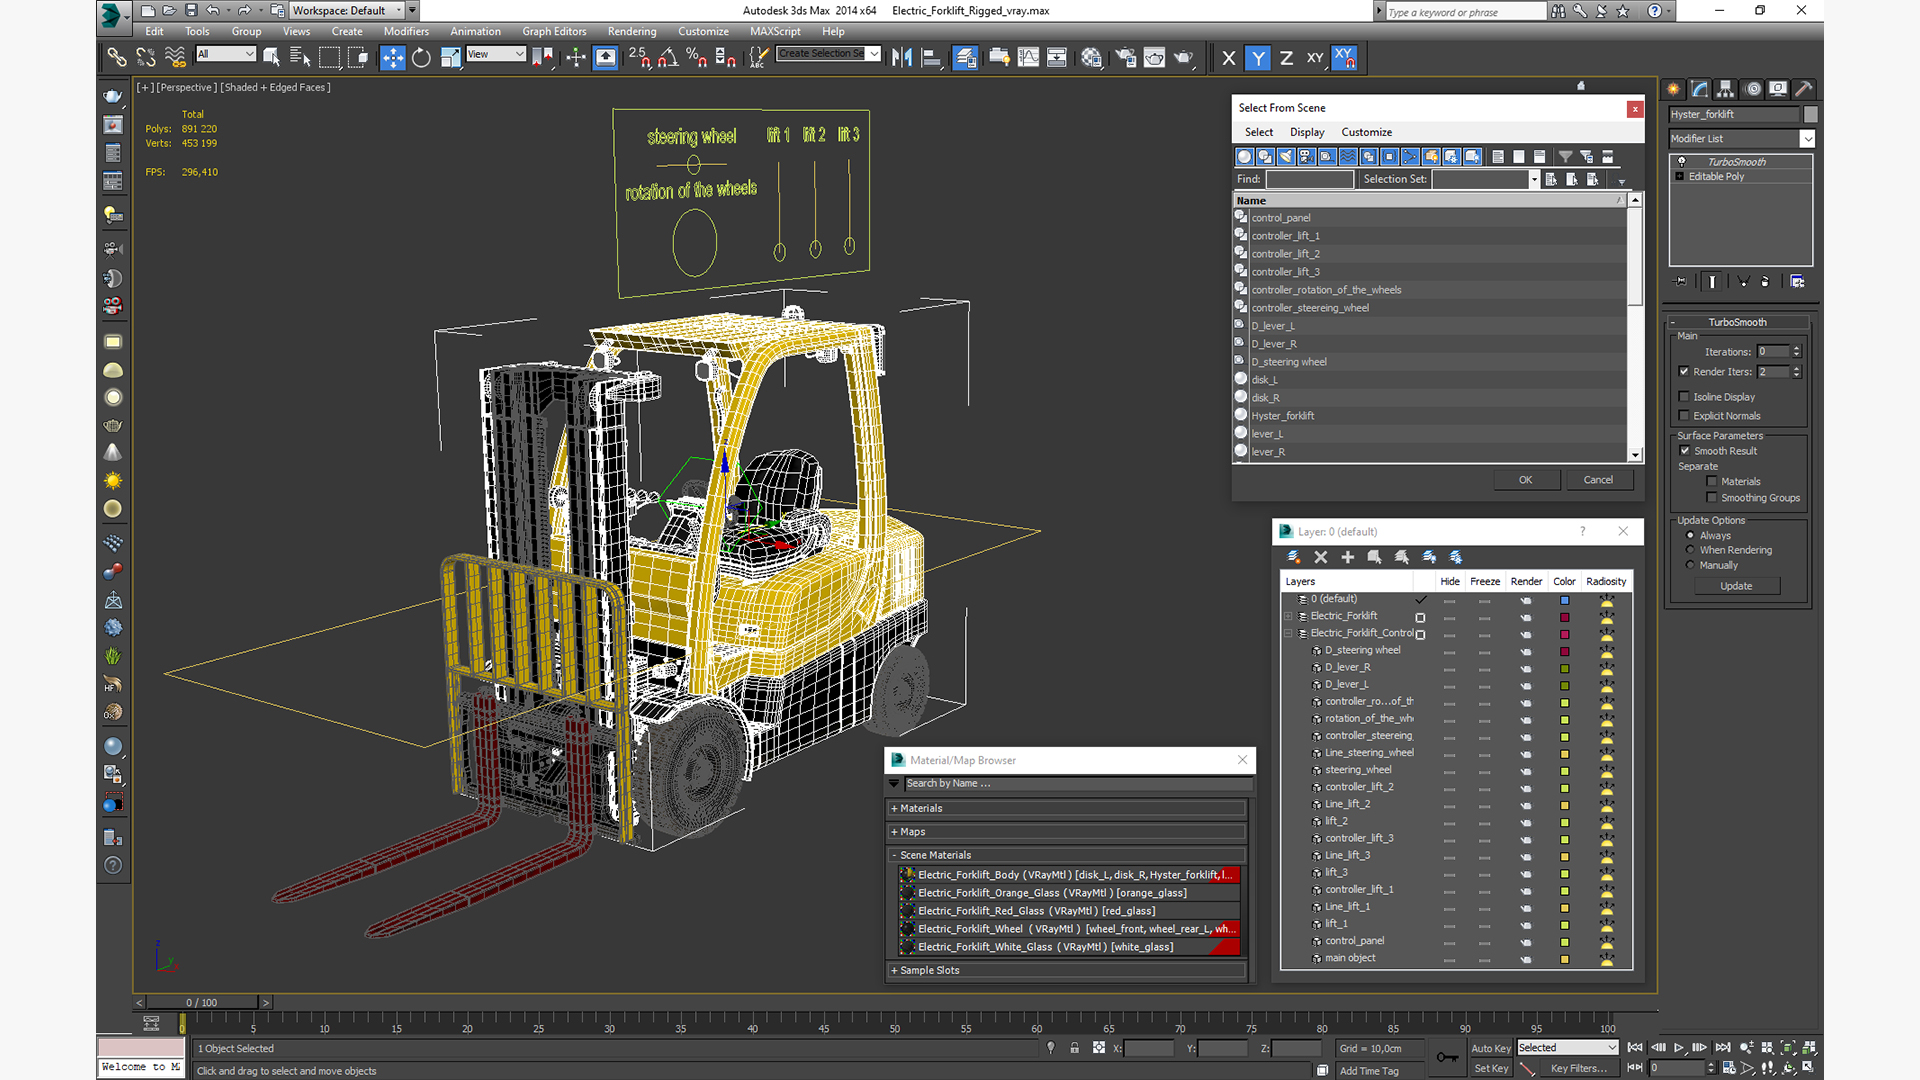Toggle Display Cameras filter in Select From Scene

(1307, 157)
